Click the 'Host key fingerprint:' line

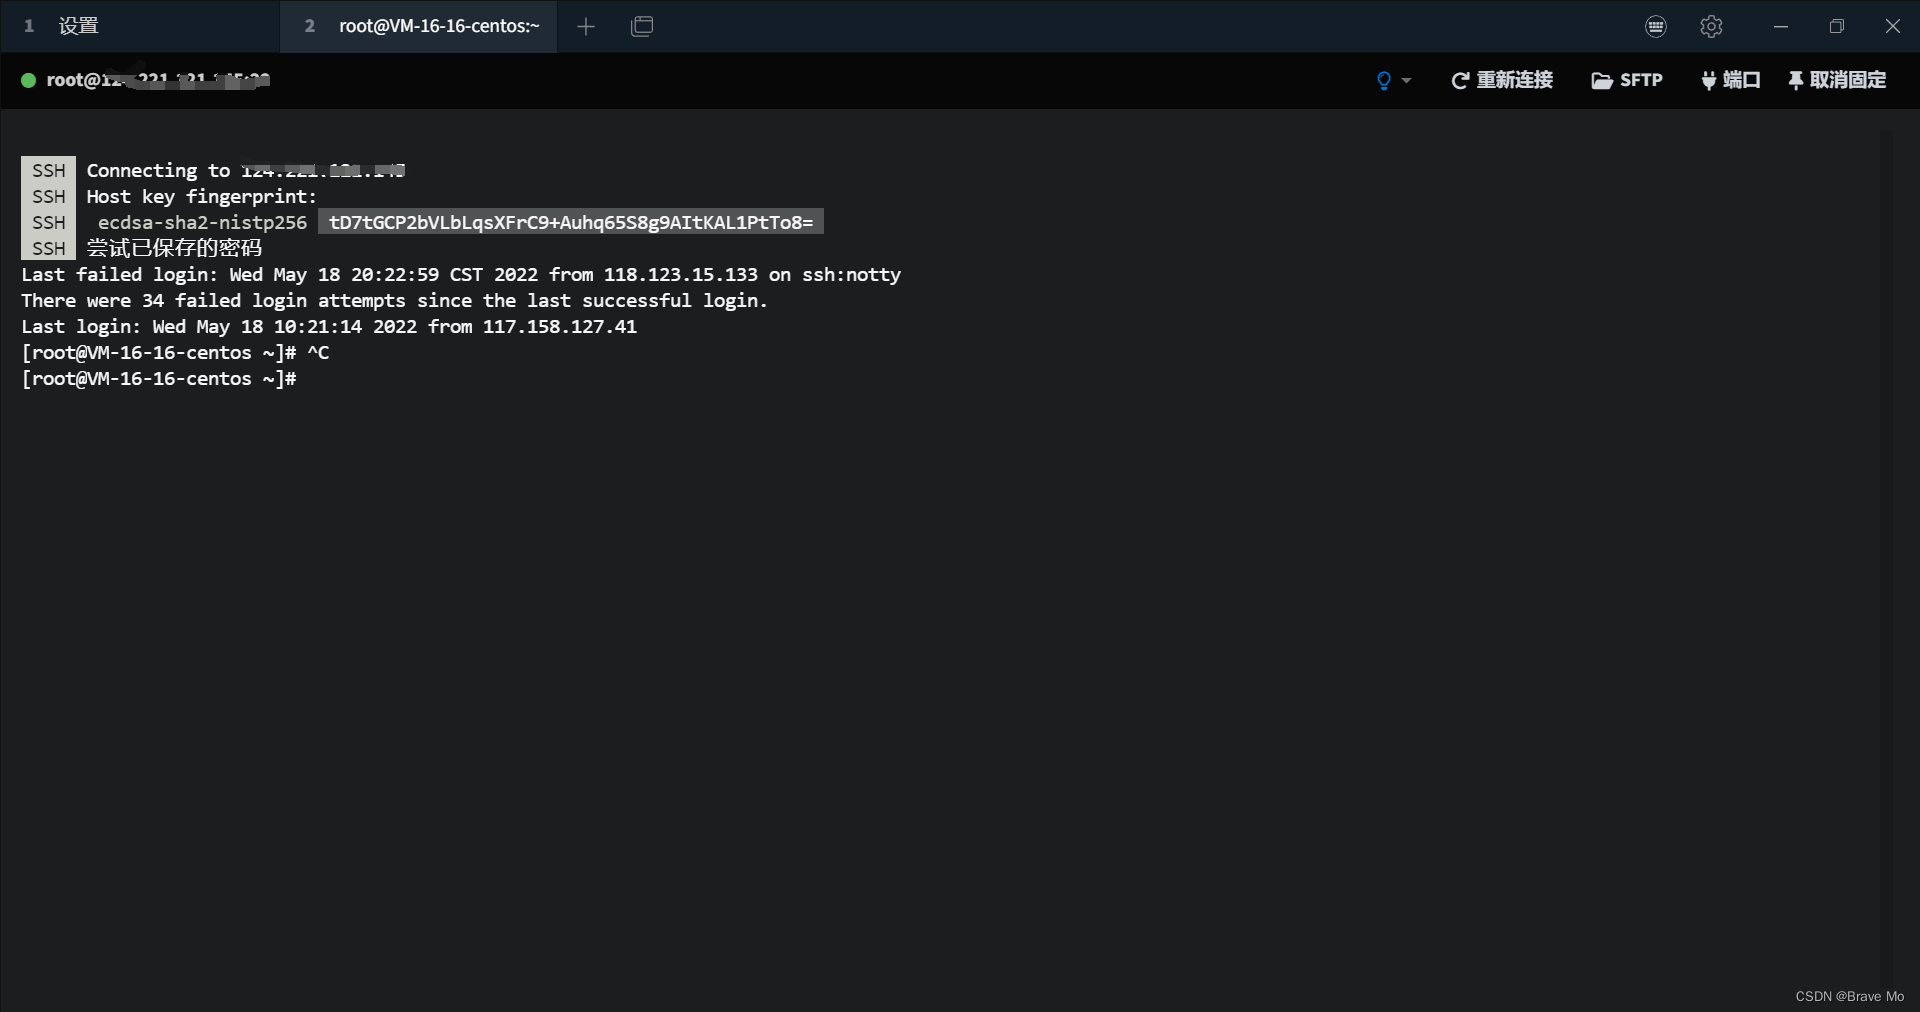tap(201, 196)
